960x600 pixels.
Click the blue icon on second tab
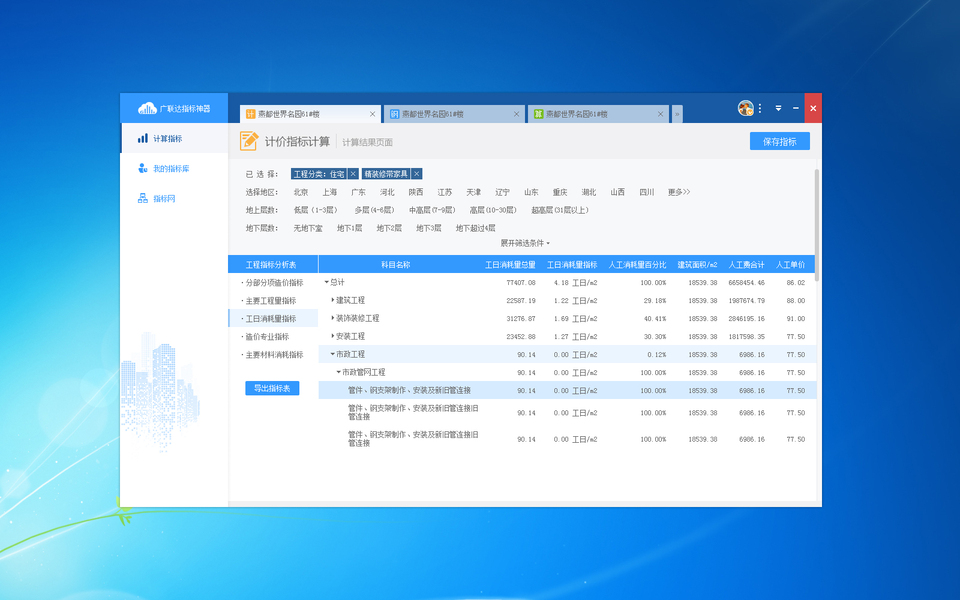click(394, 114)
